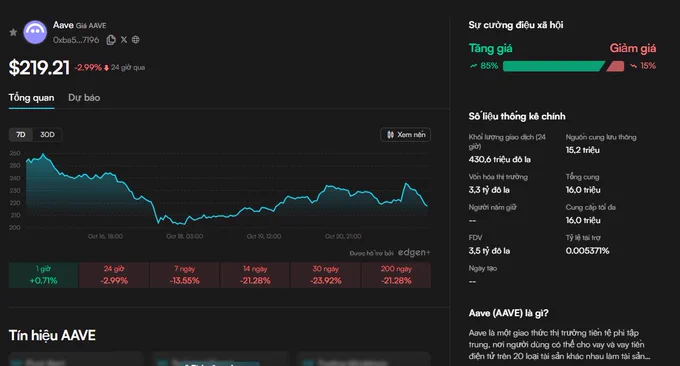The height and width of the screenshot is (366, 680).
Task: Click the edgen+ powered-by link
Action: pos(414,252)
